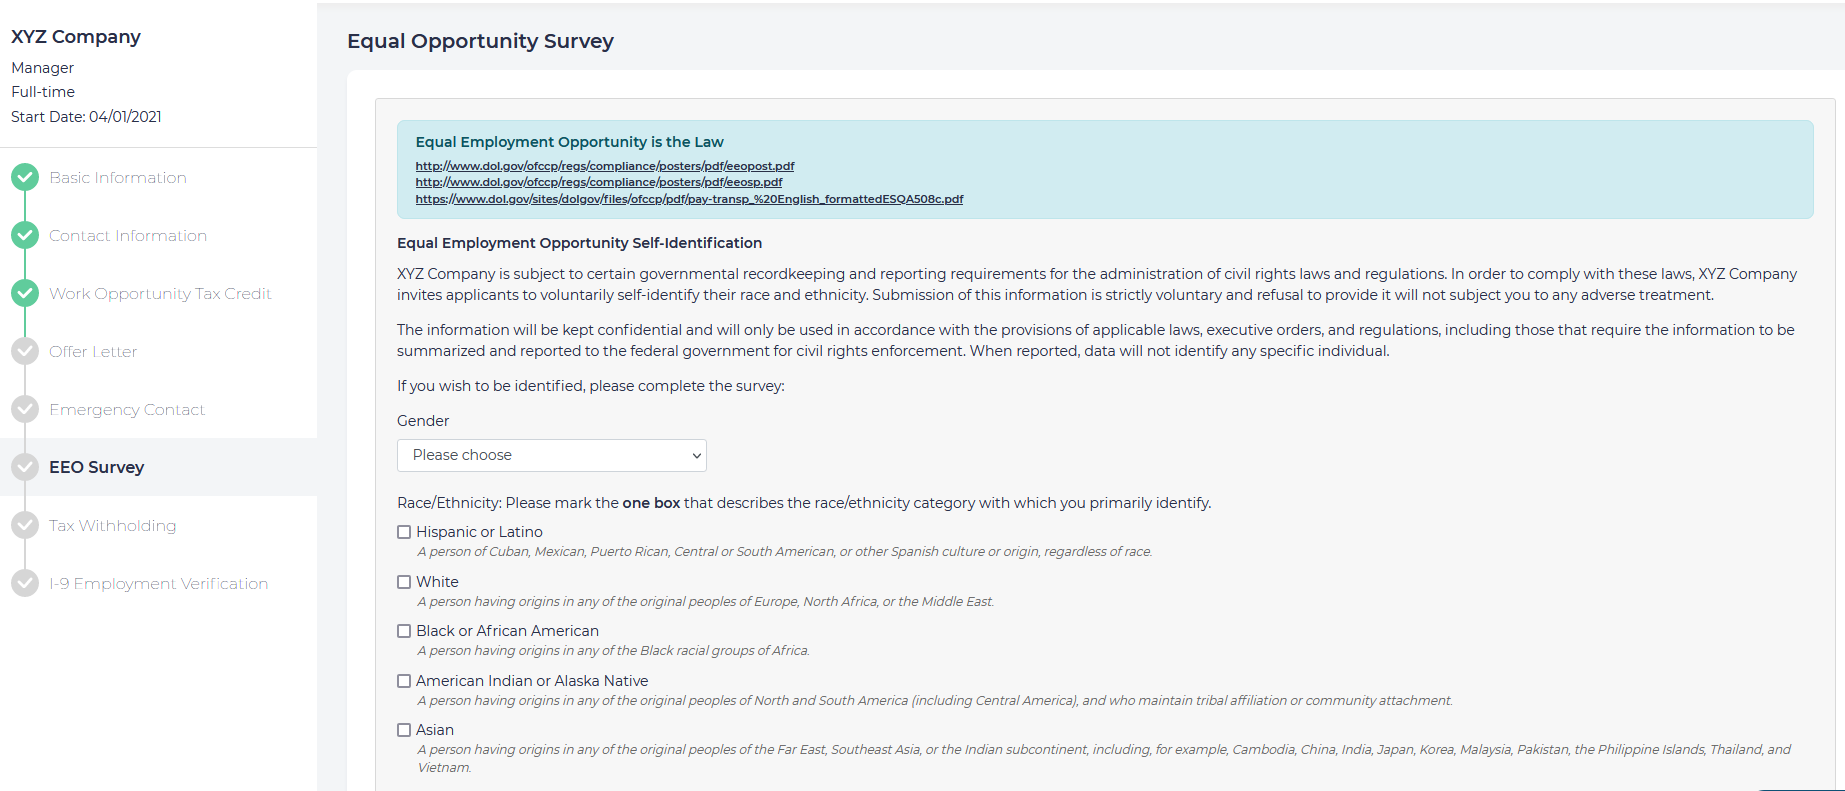Select the Black or African American checkbox
Screen dimensions: 1845x791
404,631
